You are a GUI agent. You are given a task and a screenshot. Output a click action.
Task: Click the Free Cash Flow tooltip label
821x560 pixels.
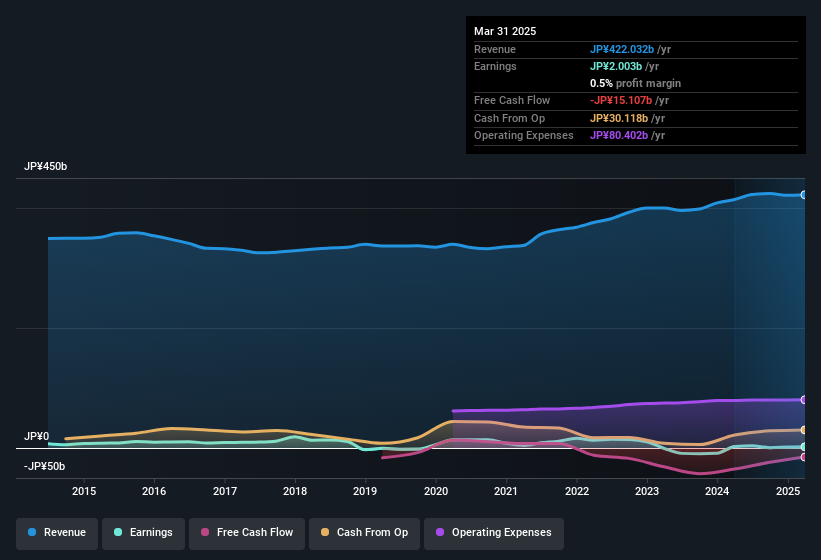pyautogui.click(x=512, y=100)
